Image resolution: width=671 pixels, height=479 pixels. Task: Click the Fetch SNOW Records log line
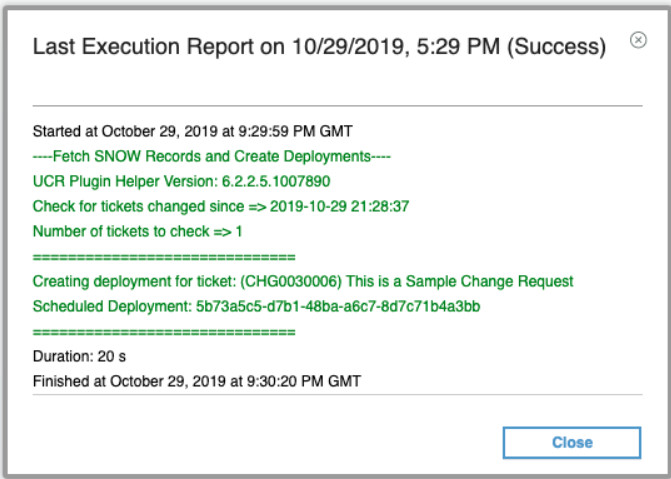[x=211, y=156]
